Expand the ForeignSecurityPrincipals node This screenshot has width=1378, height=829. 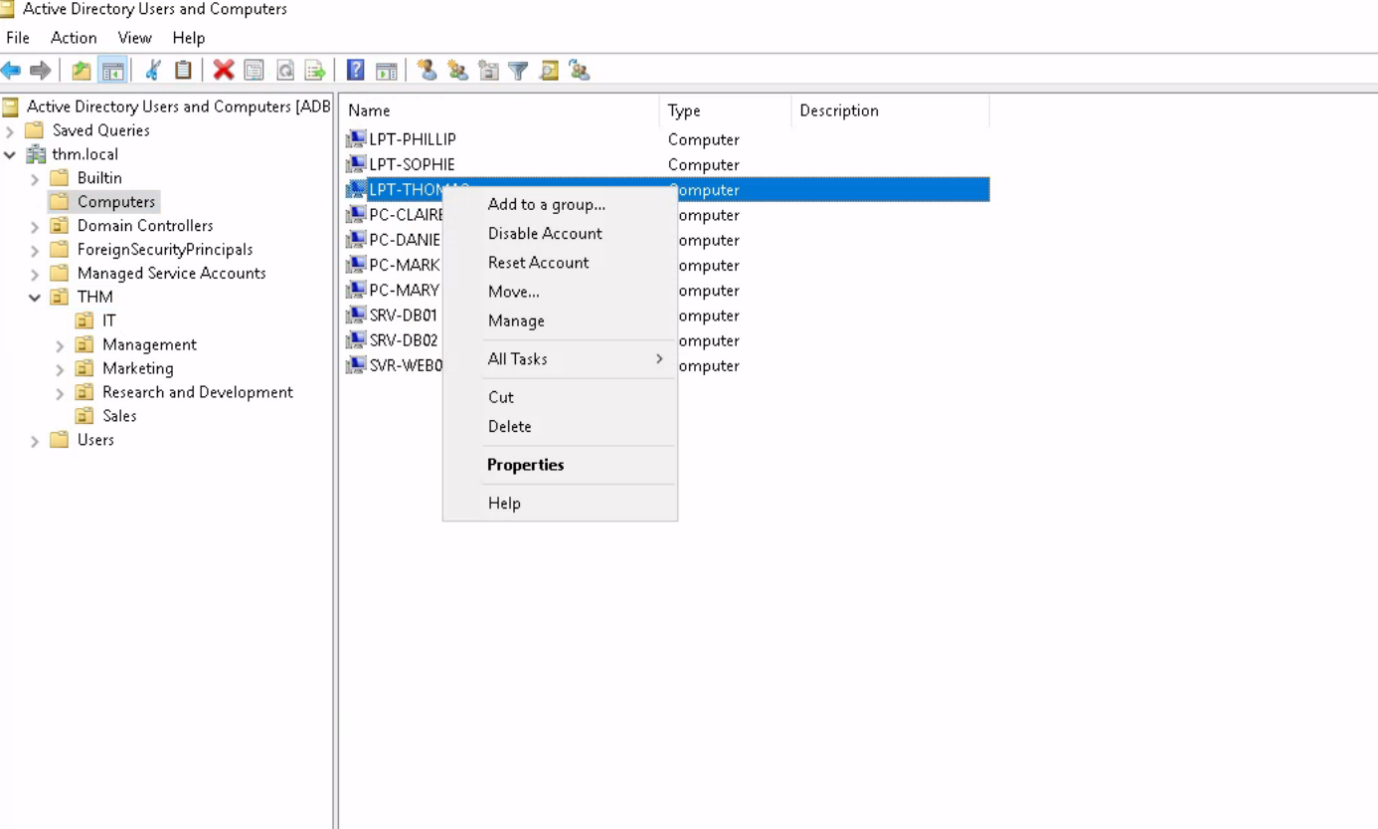[34, 250]
